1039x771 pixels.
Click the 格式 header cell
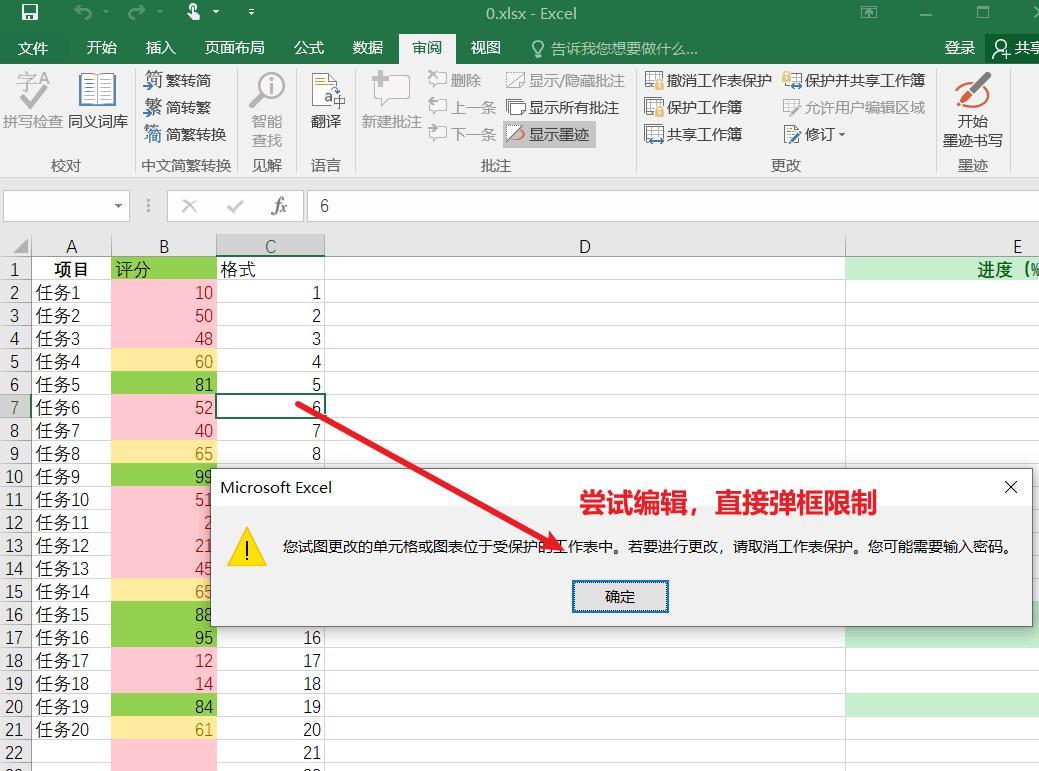point(270,269)
